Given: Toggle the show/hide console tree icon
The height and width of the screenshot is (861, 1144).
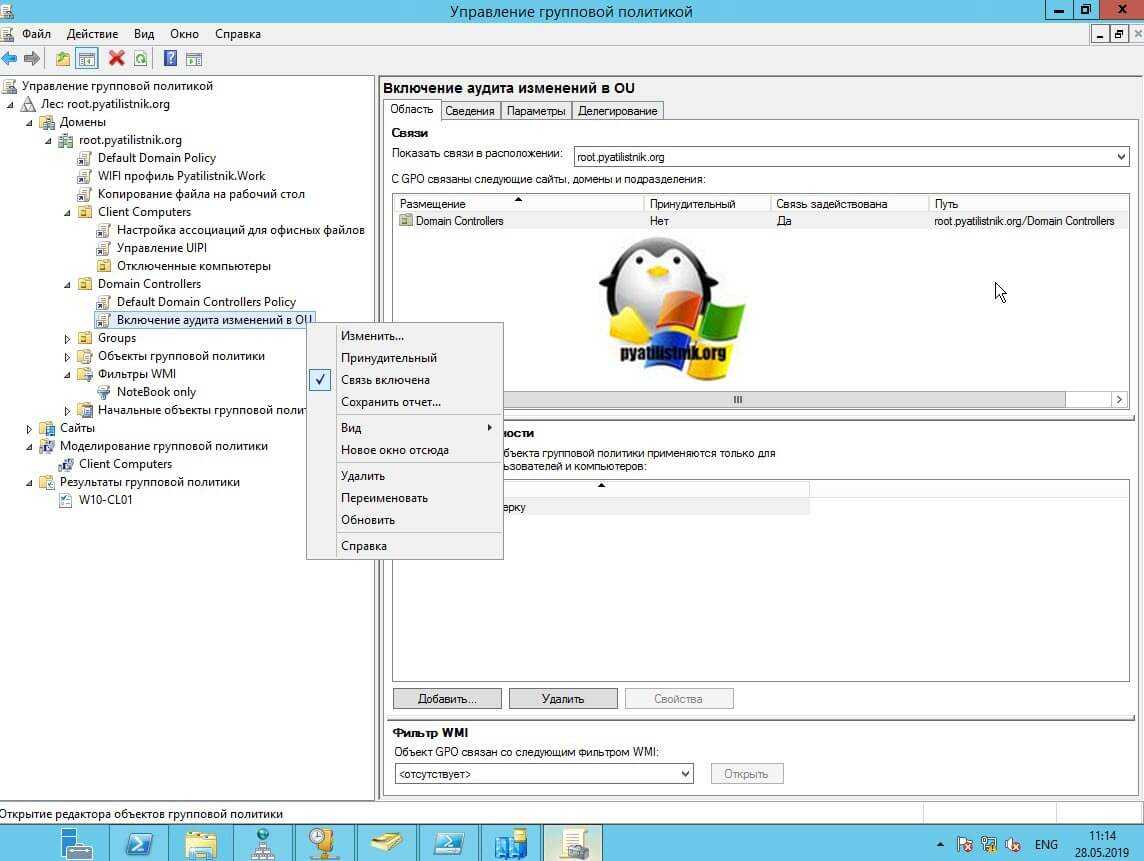Looking at the screenshot, I should pos(87,59).
